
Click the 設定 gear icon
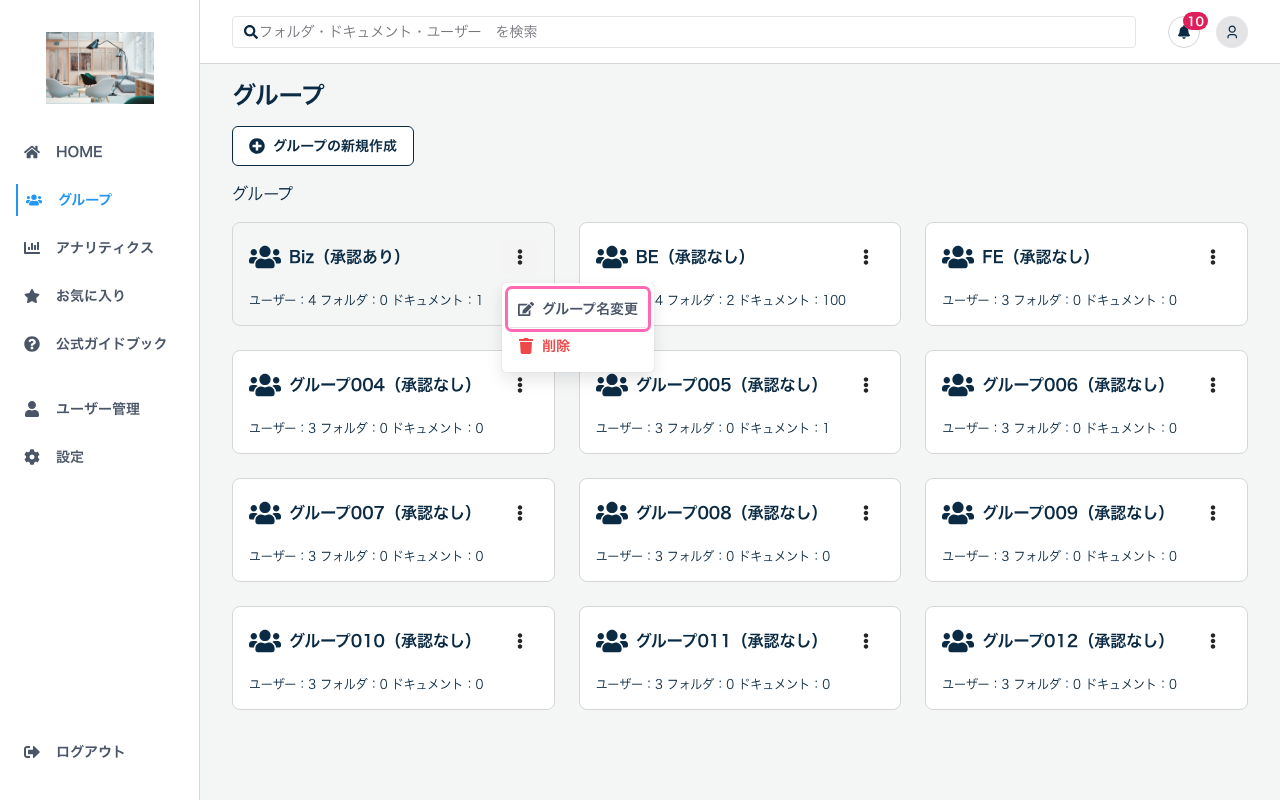[x=32, y=457]
